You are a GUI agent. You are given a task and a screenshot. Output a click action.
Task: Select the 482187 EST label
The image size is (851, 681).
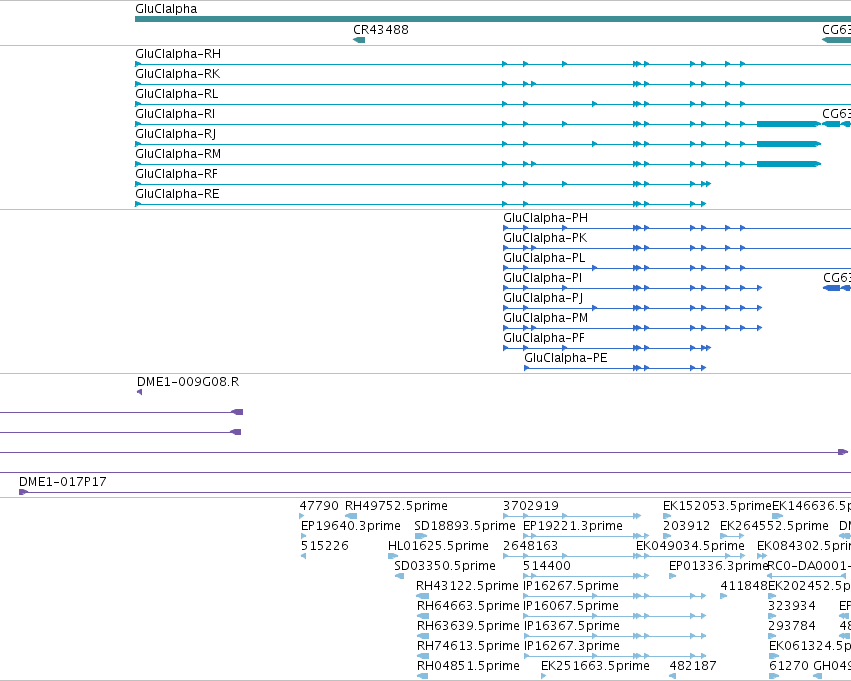(693, 667)
